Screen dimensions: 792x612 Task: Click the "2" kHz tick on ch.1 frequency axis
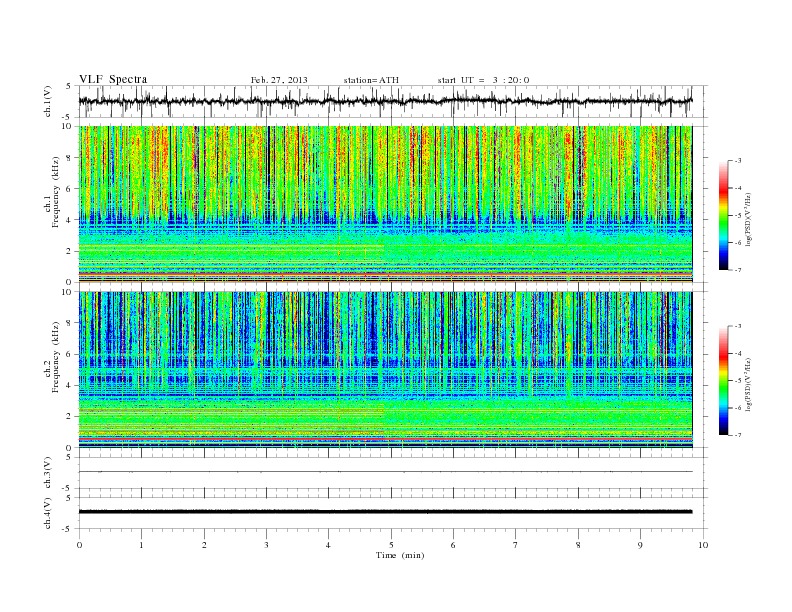(69, 251)
